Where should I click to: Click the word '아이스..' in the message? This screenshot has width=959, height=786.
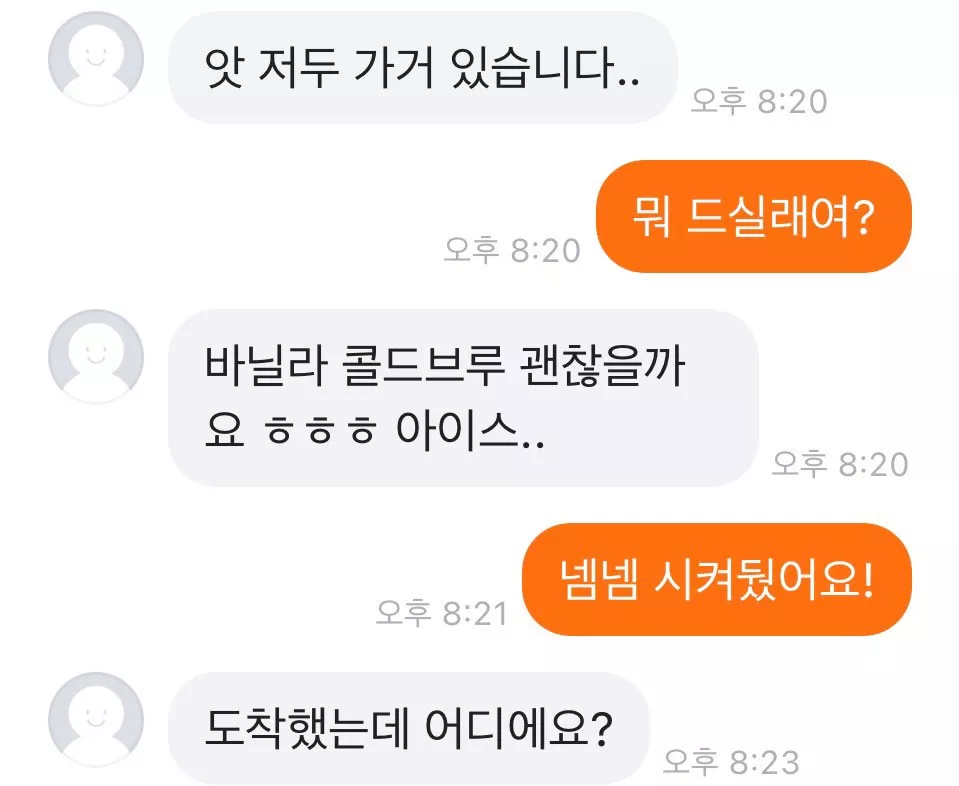click(470, 430)
